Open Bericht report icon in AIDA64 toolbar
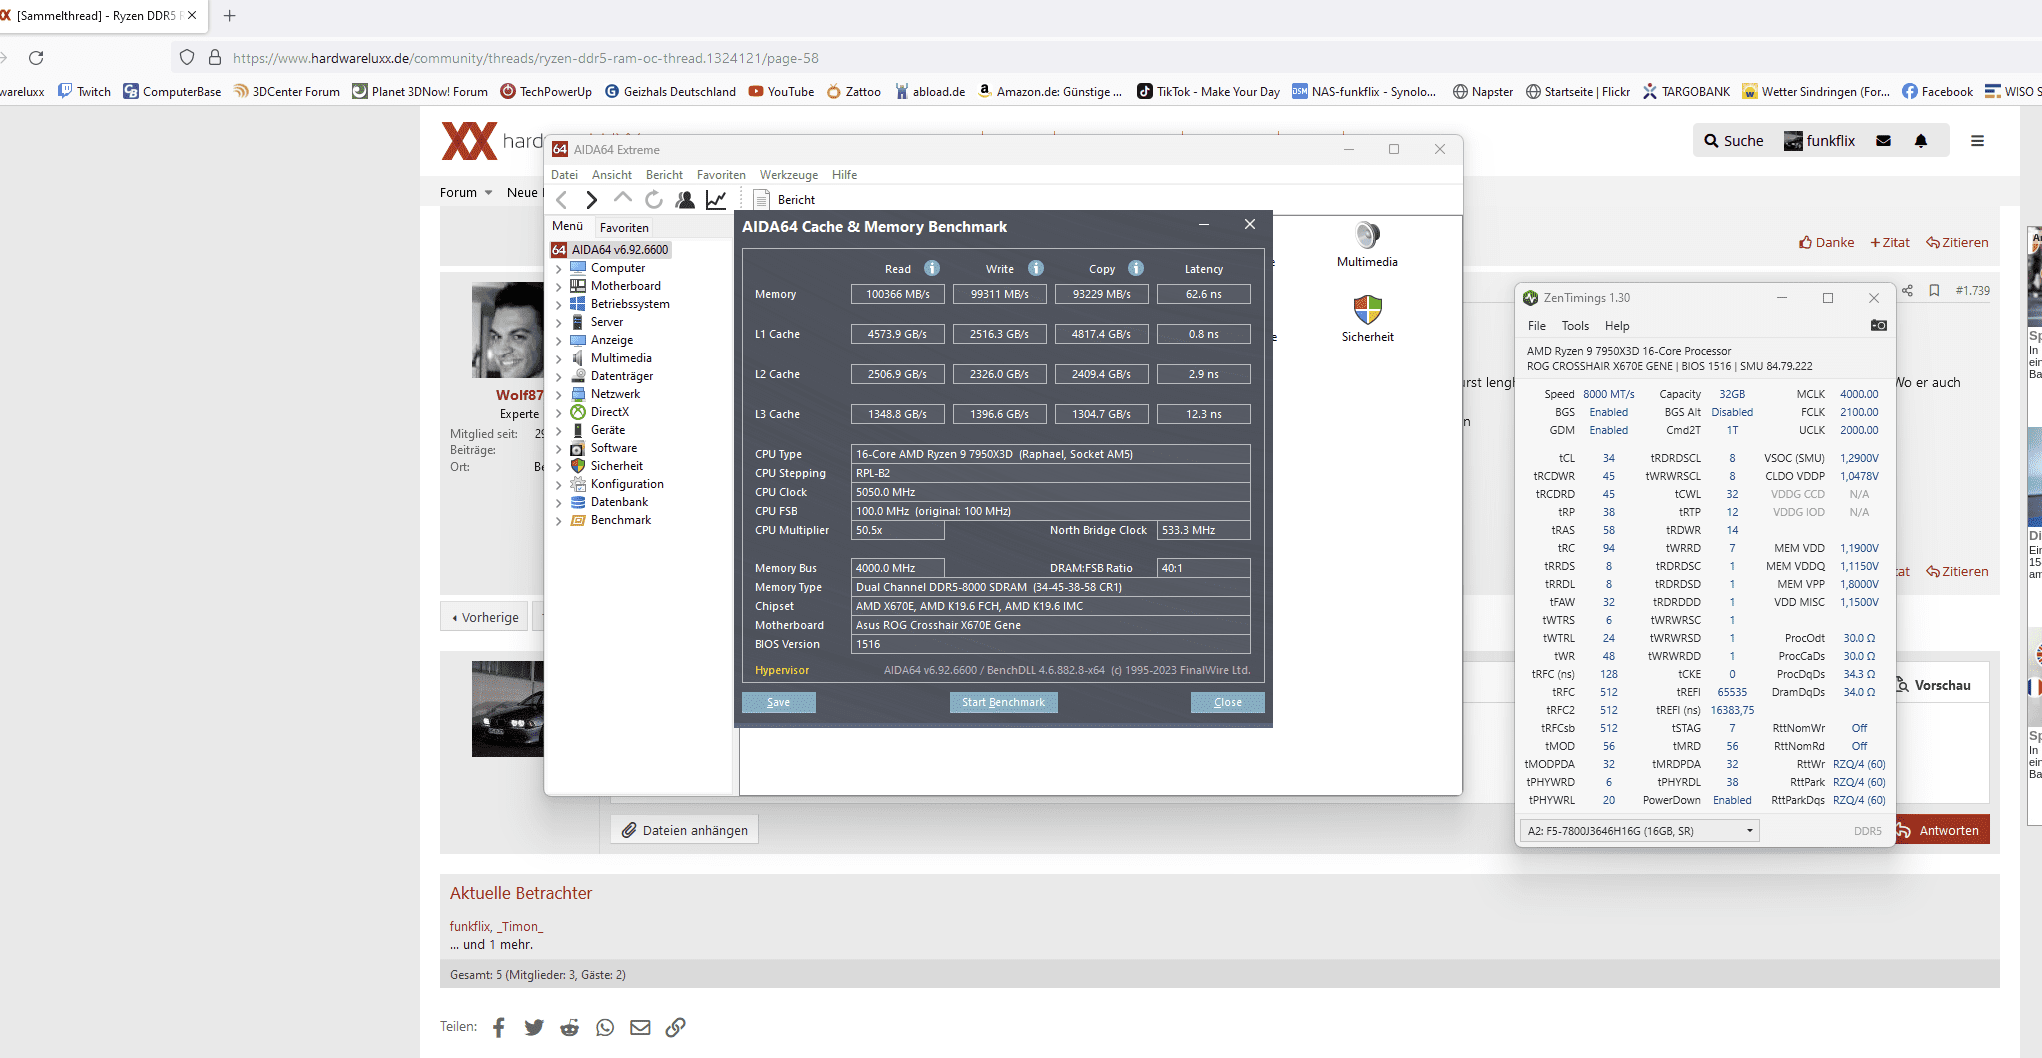The height and width of the screenshot is (1058, 2042). (761, 200)
